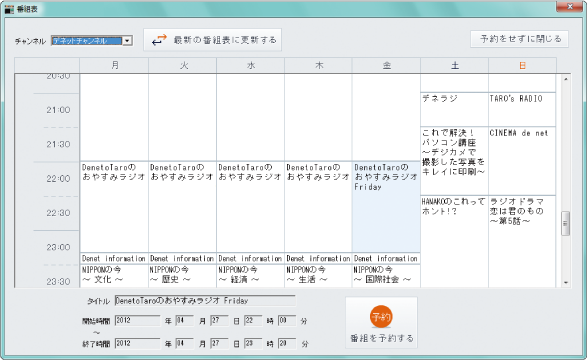Click the refresh arrows icon for latest schedule
Viewport: 587px width, 360px height.
click(x=159, y=40)
